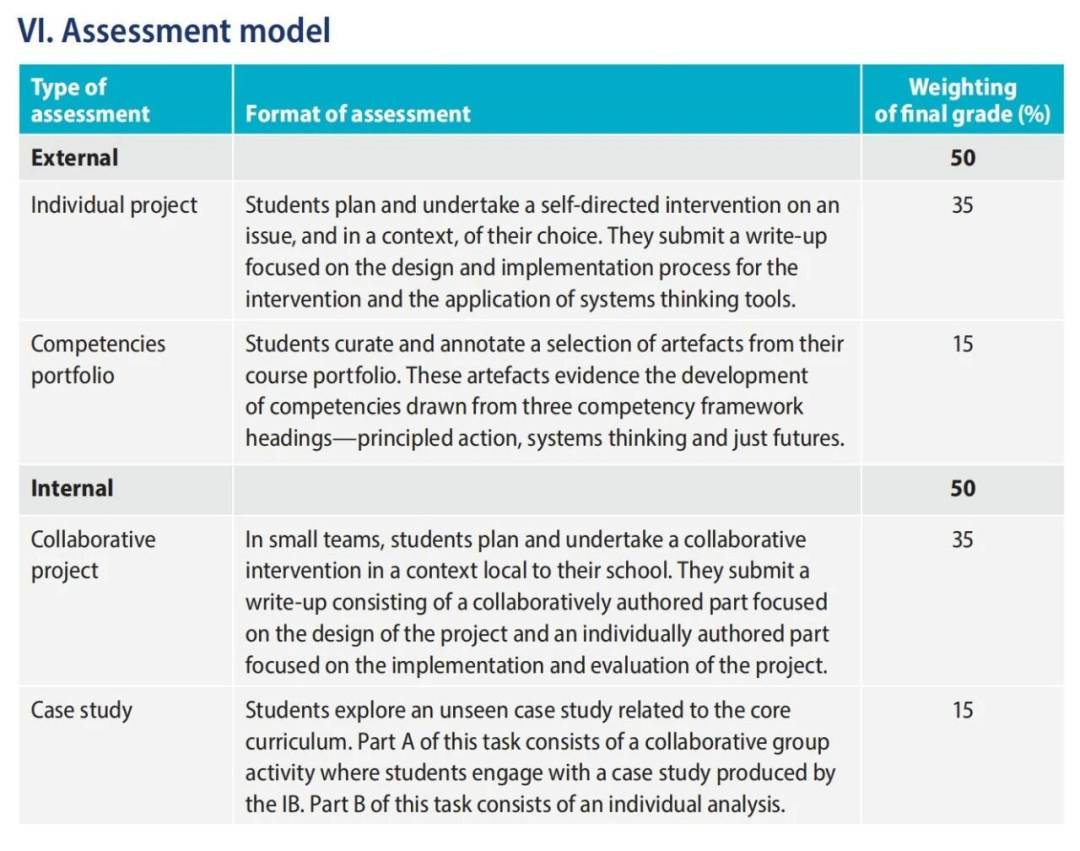Select the "Weighting of final grade (%)" header
The height and width of the screenshot is (851, 1080).
coord(962,100)
